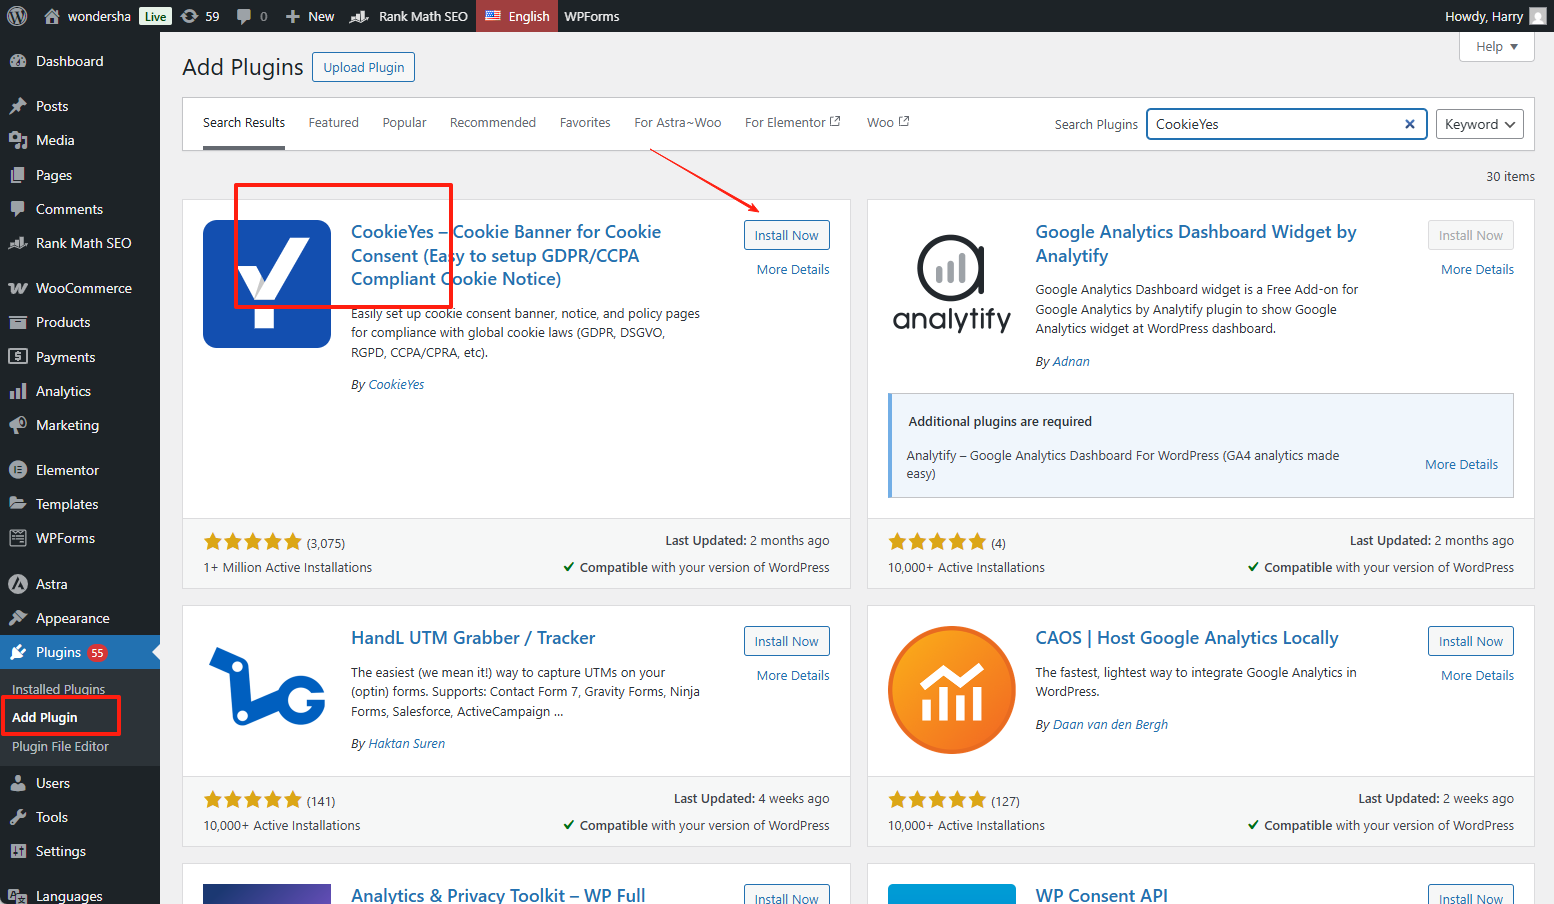Clear the CookieYes search with X icon
The image size is (1554, 904).
[x=1409, y=124]
